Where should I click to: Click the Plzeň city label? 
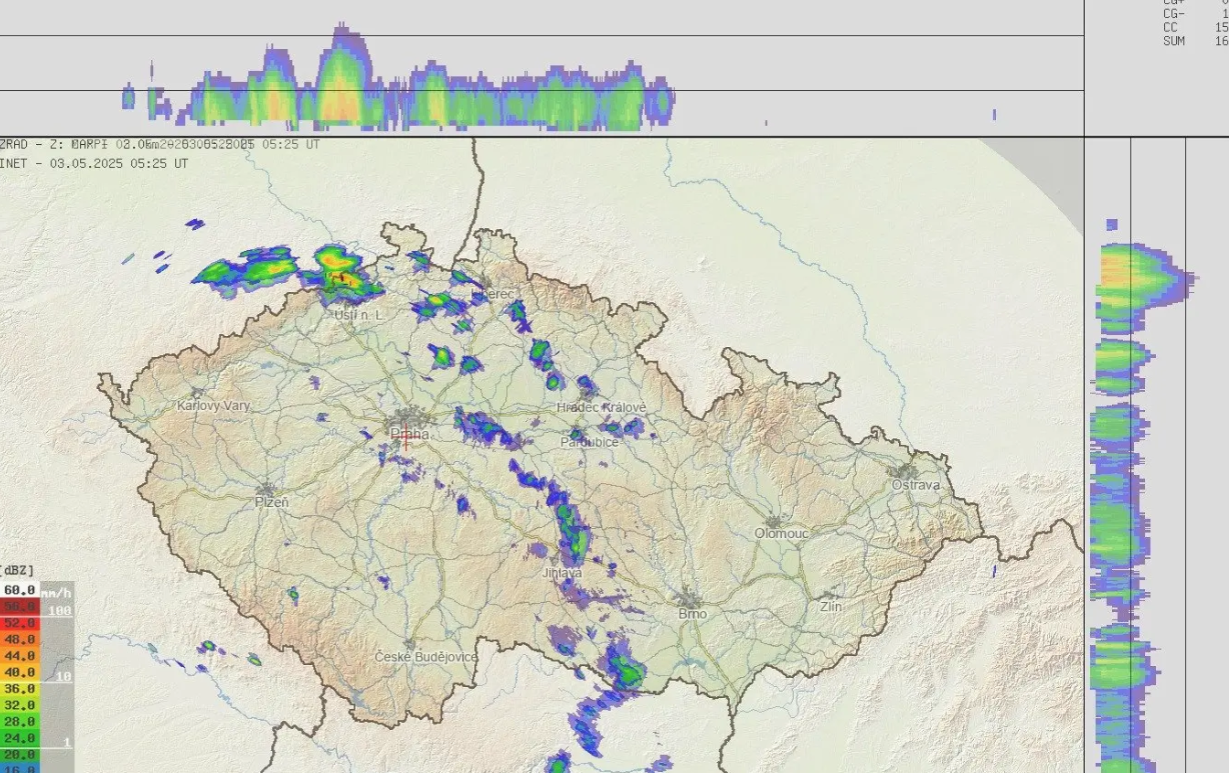click(x=272, y=502)
